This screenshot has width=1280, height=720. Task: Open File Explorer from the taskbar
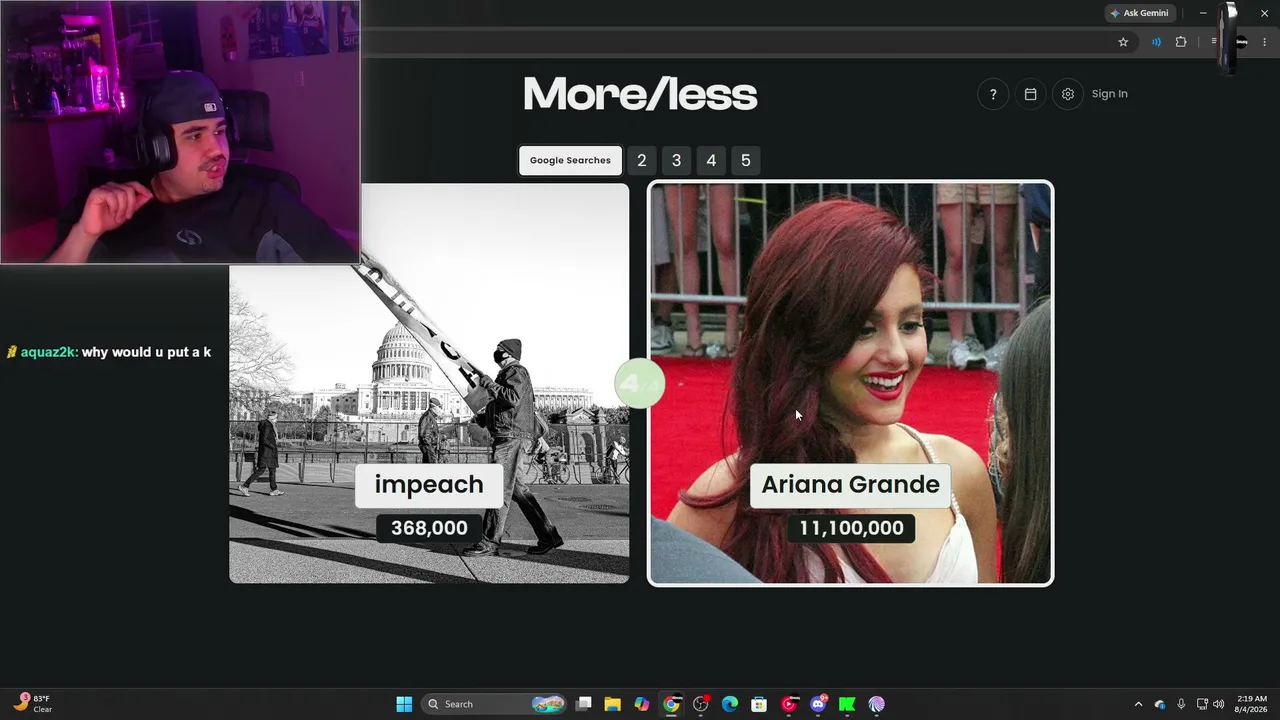613,704
